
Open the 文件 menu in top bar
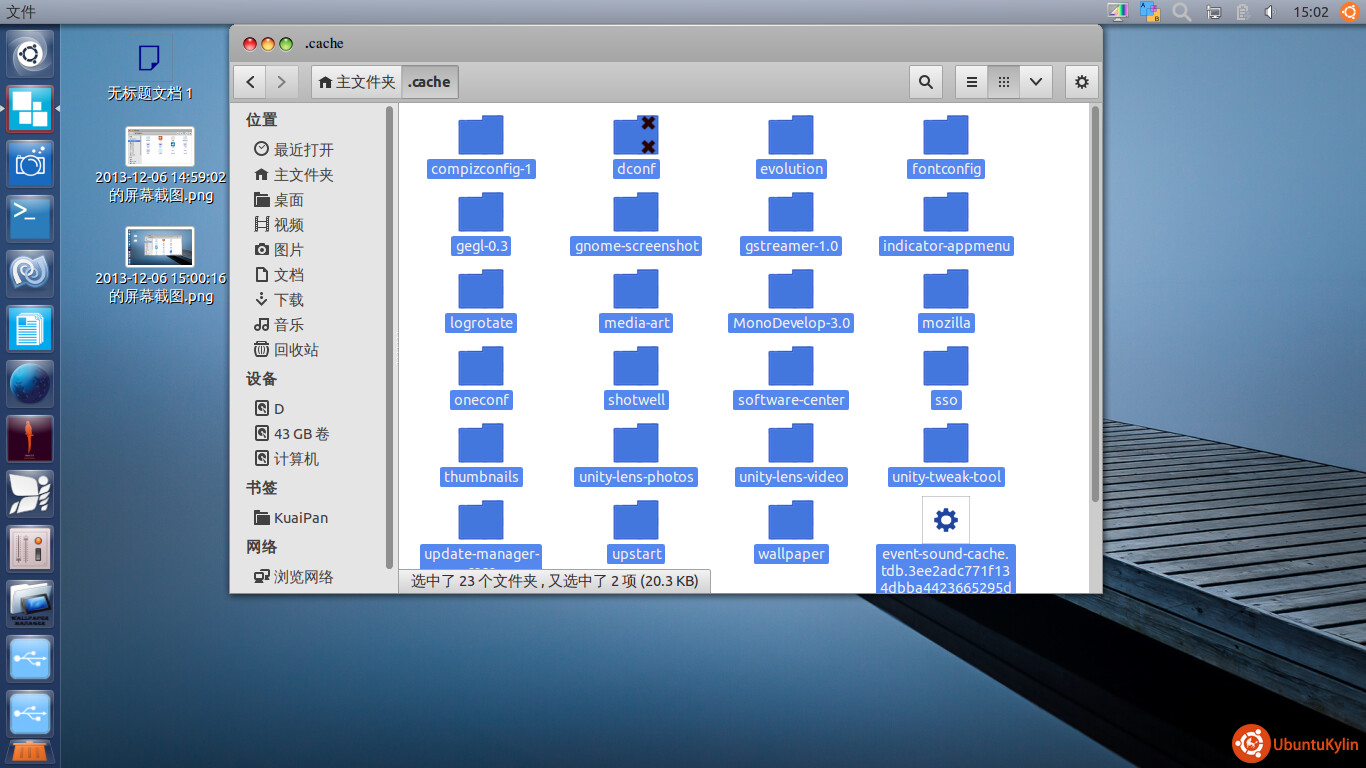(x=20, y=12)
